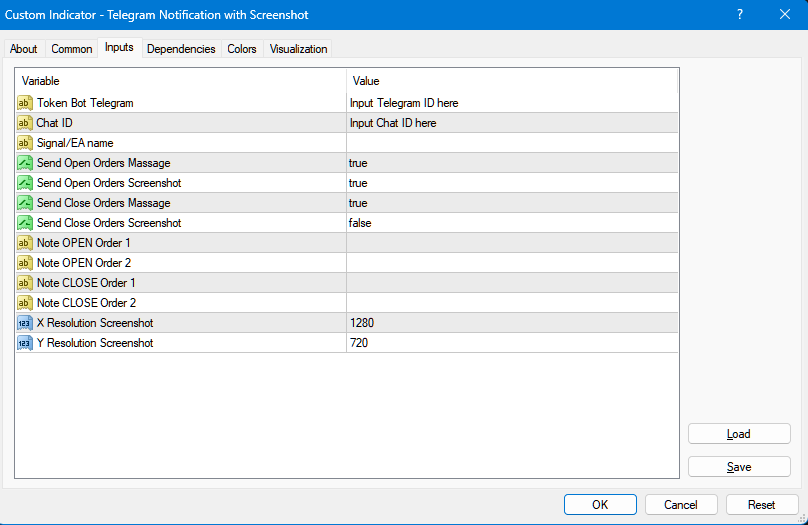This screenshot has height=525, width=808.
Task: Click the X Resolution Screenshot integer icon
Action: (x=25, y=323)
